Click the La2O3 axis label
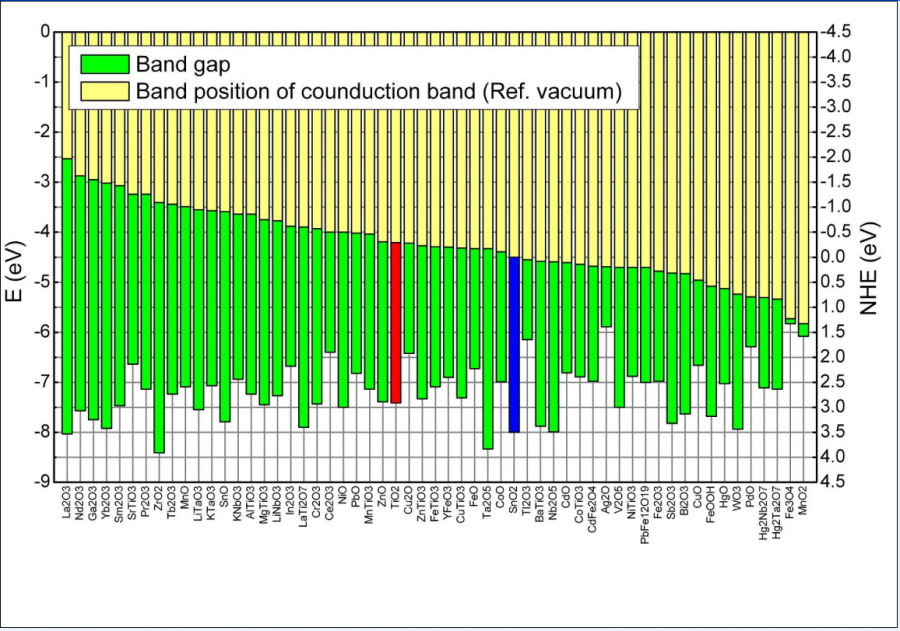 [x=67, y=503]
